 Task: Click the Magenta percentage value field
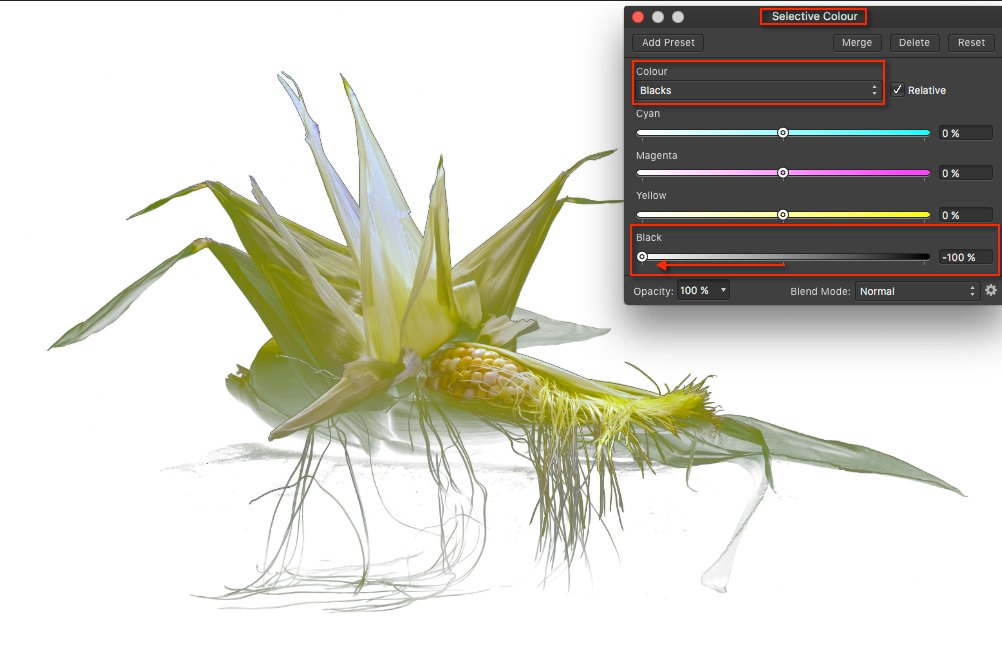pos(965,173)
